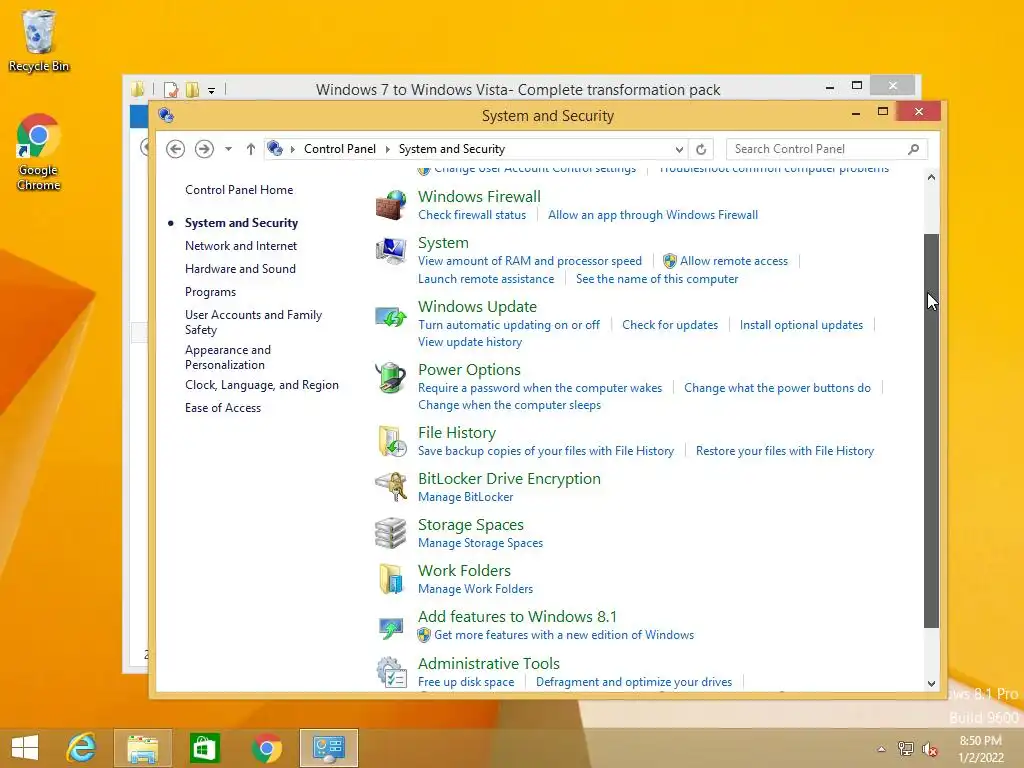Open the Administrative Tools gear icon
Screen dimensions: 1024x768
point(391,672)
